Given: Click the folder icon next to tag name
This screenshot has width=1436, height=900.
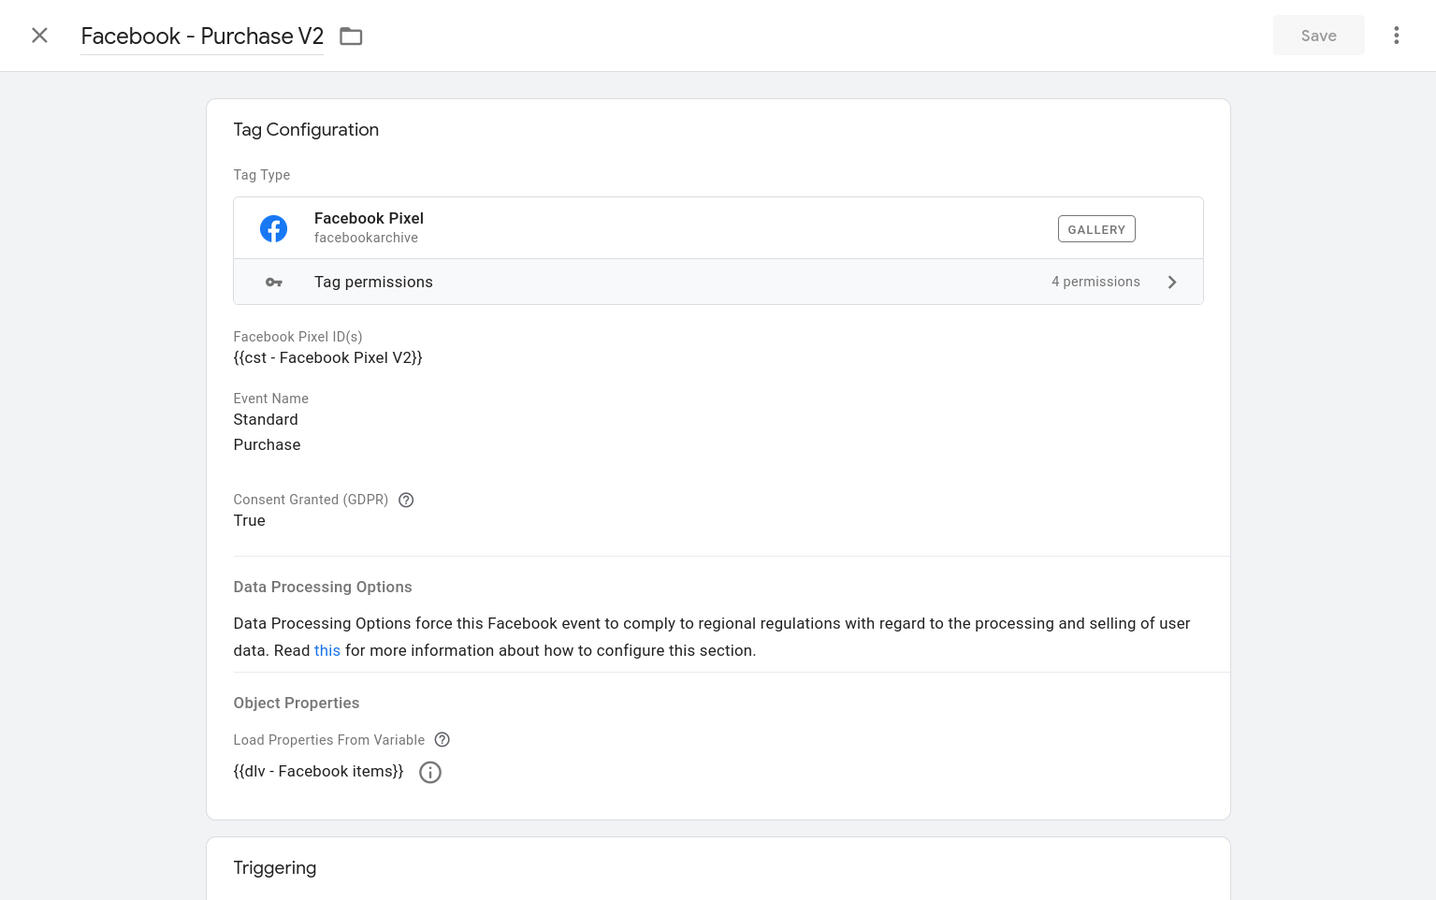Looking at the screenshot, I should click(351, 36).
